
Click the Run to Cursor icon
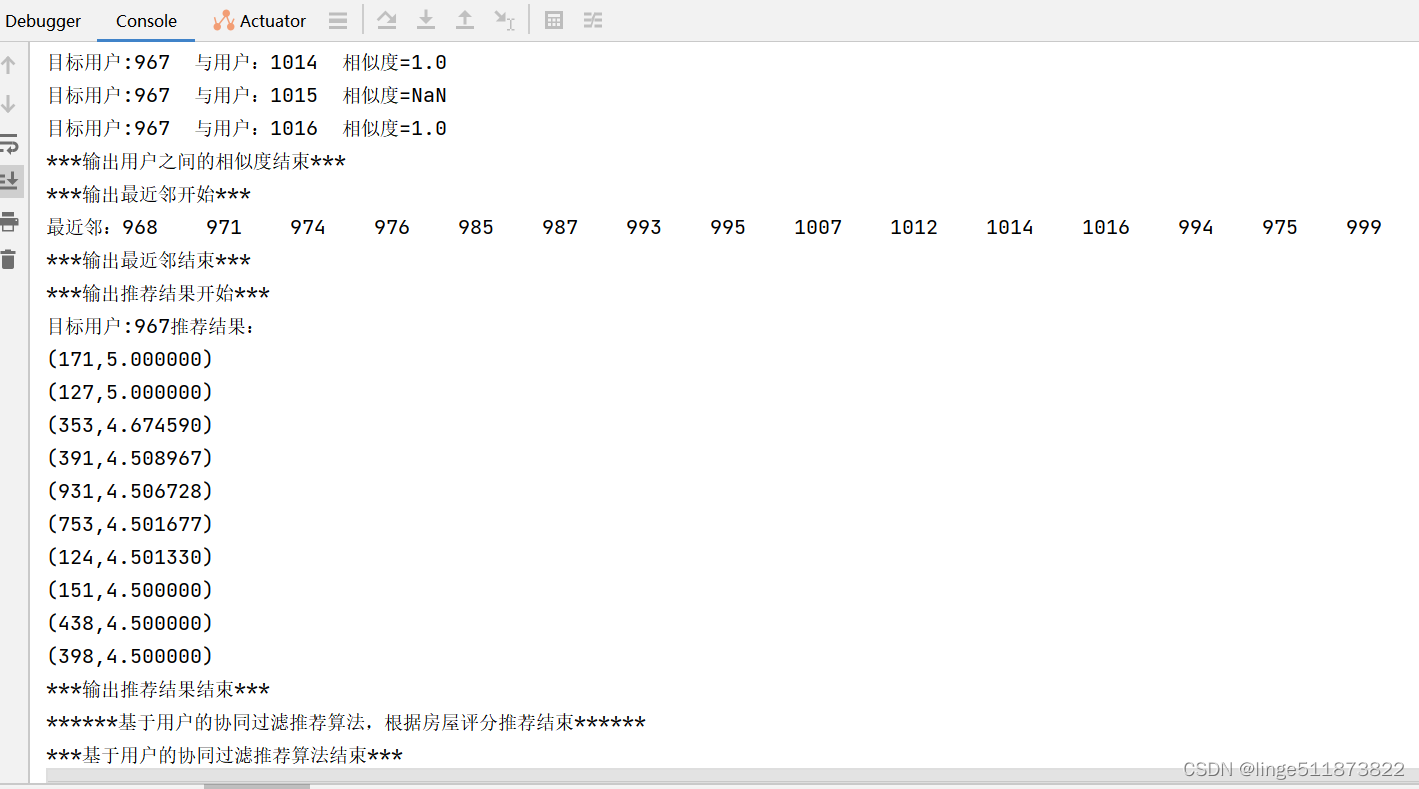tap(505, 20)
